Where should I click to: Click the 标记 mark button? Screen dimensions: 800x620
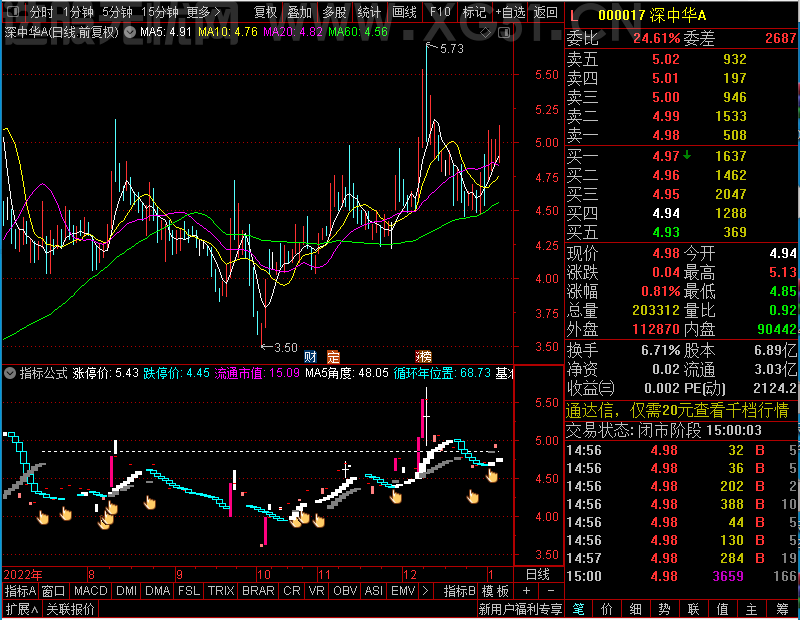tap(474, 12)
